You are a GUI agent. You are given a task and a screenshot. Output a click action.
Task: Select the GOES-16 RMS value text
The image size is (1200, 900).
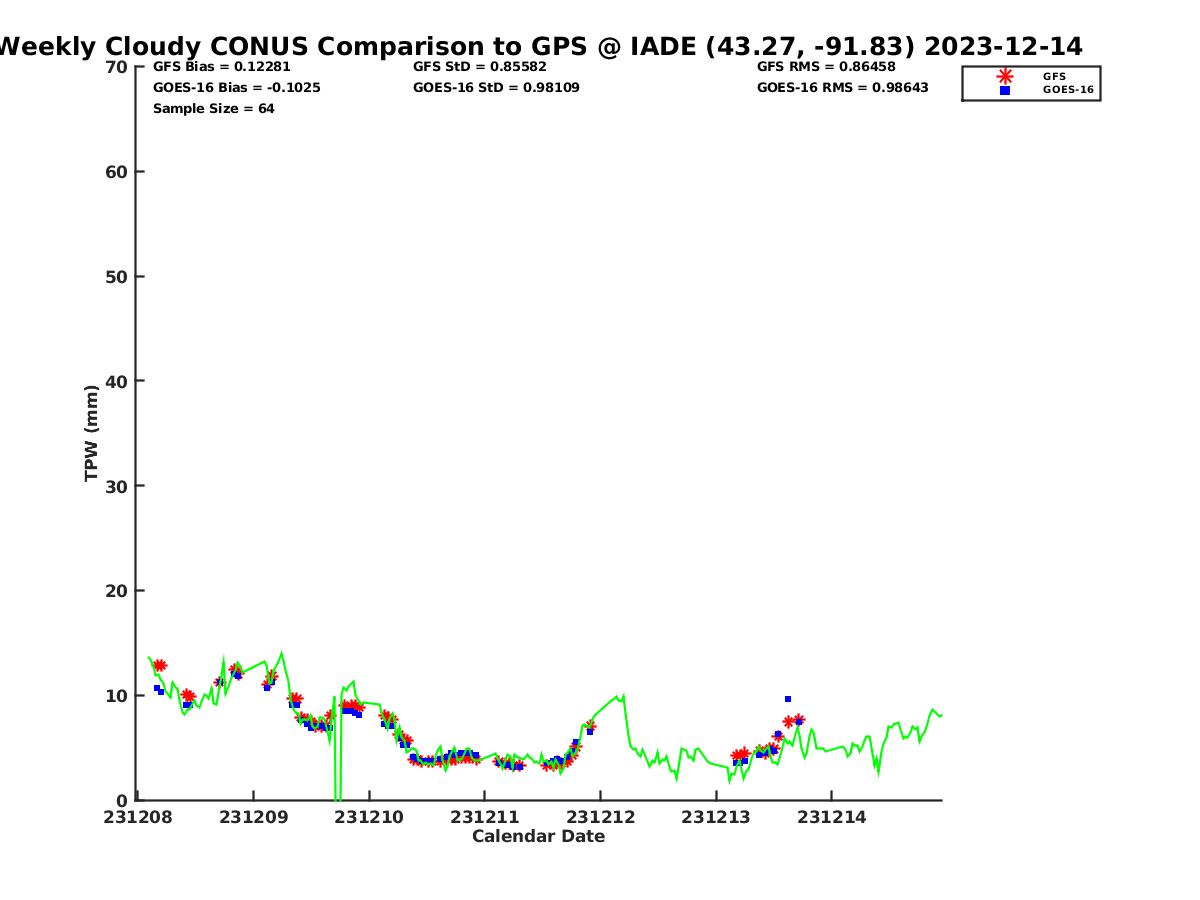pos(842,88)
